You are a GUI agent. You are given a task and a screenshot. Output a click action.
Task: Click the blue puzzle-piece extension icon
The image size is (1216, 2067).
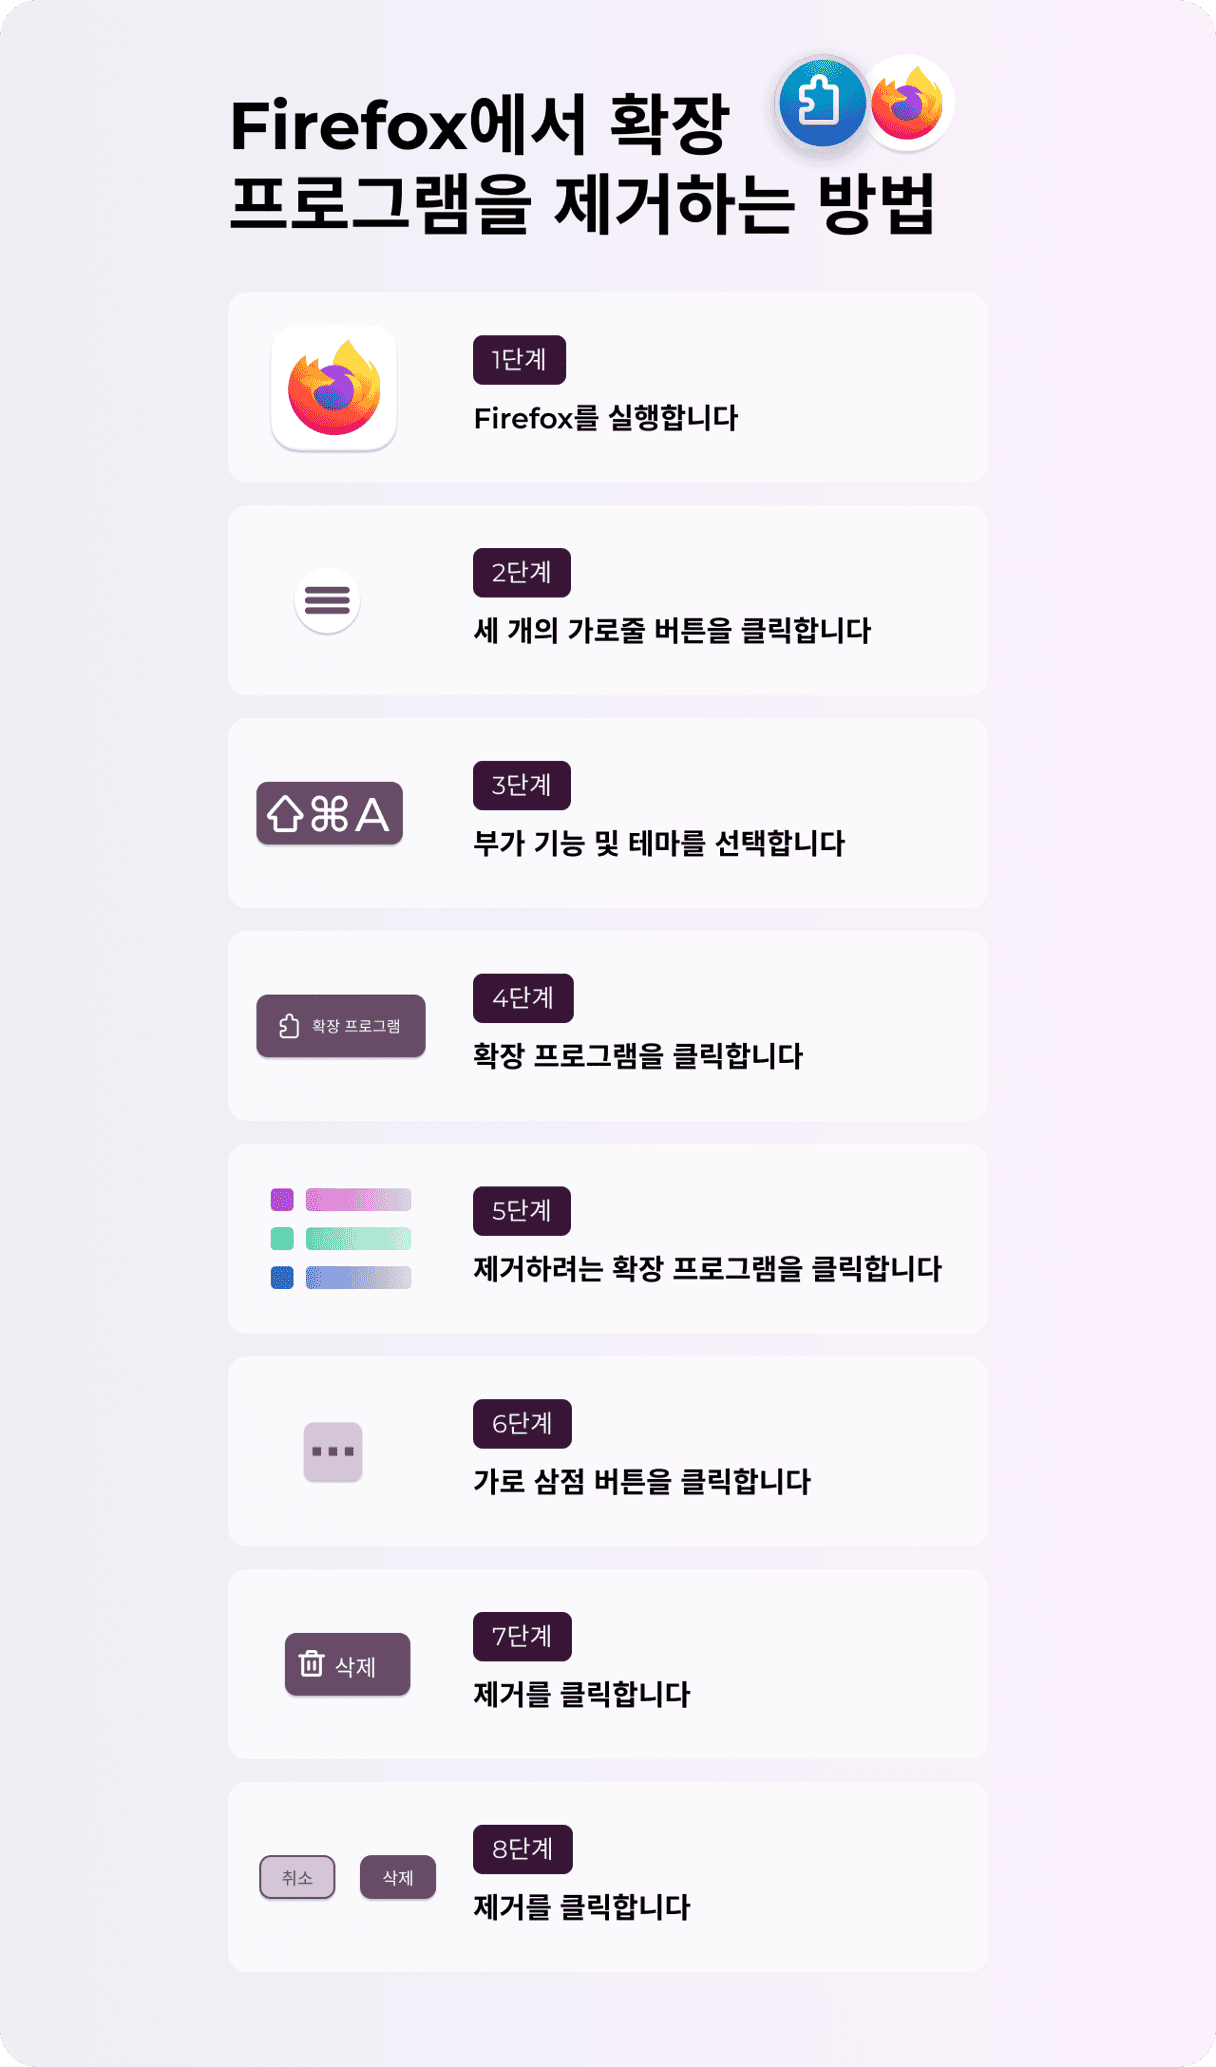[x=821, y=103]
